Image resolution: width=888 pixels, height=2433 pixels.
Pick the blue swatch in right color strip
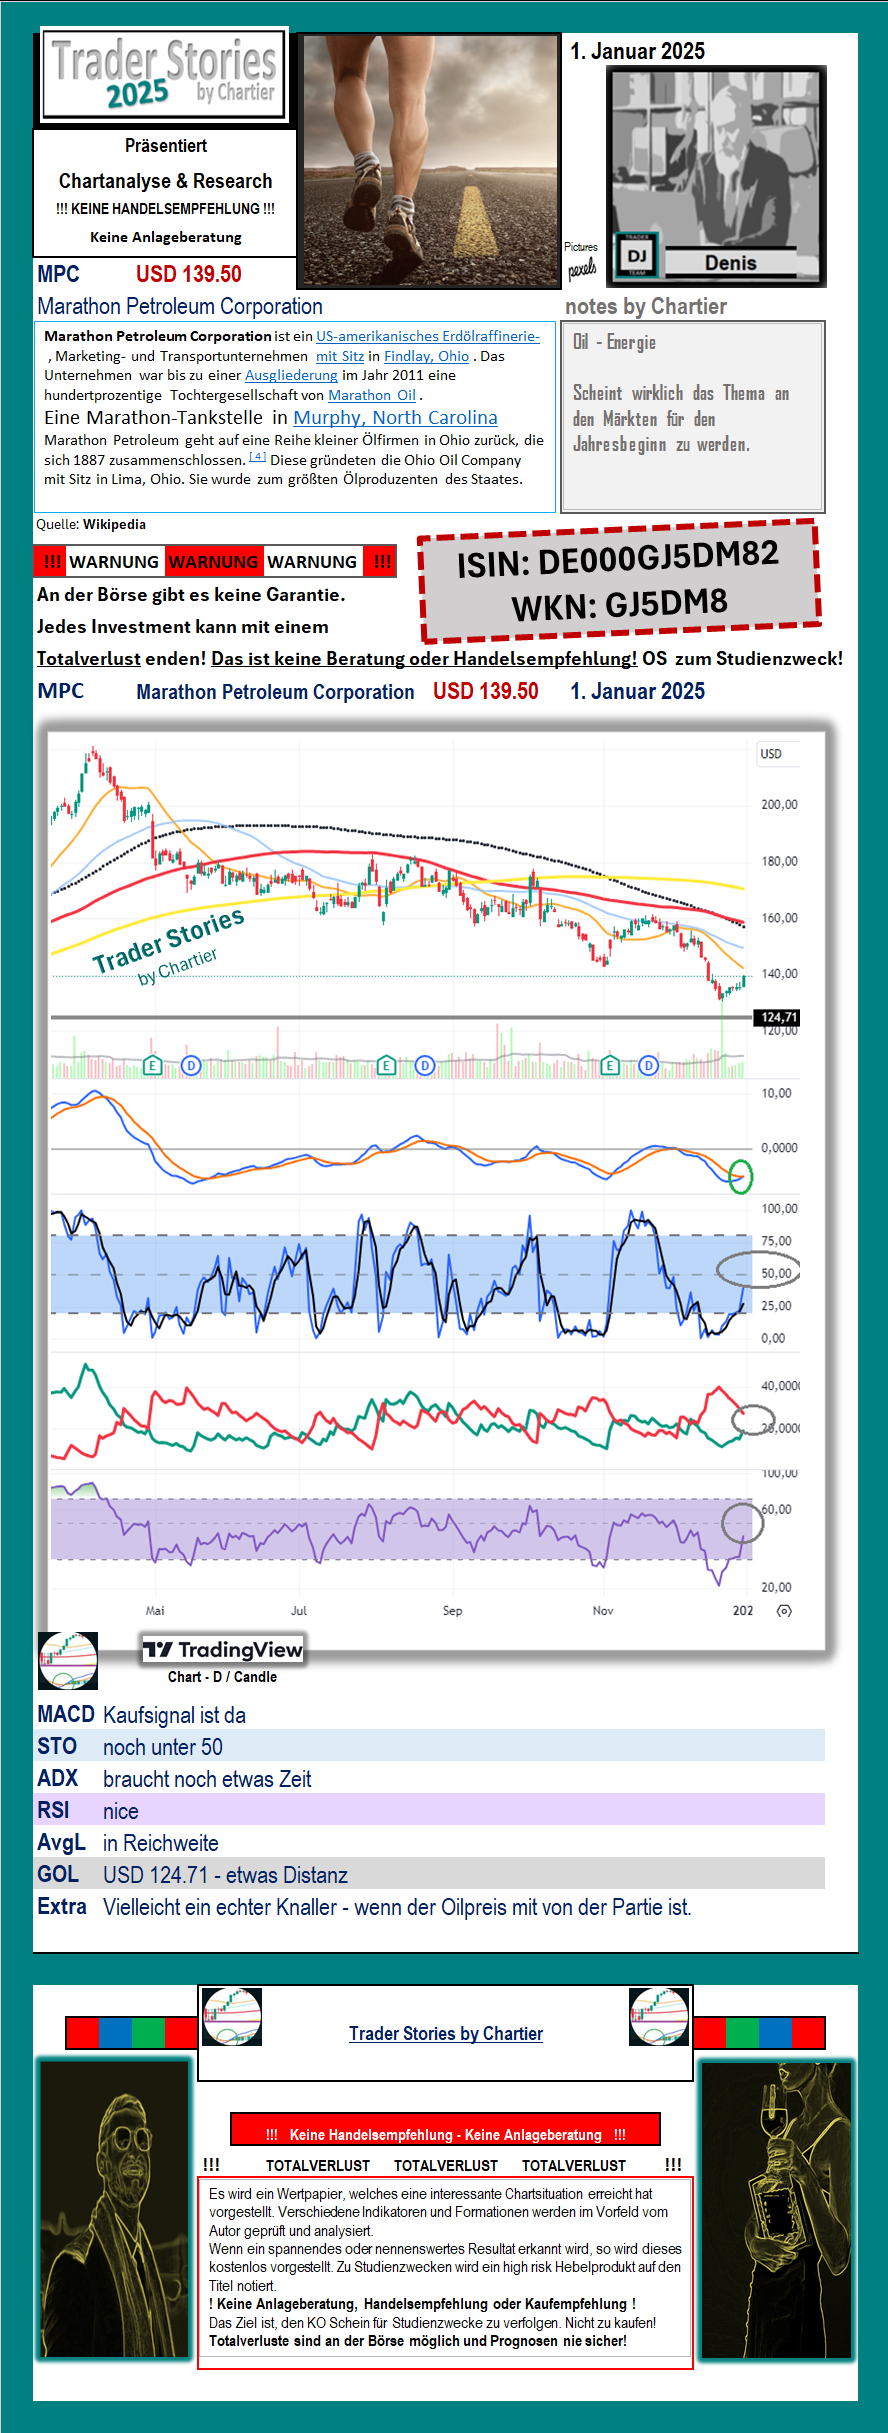tap(775, 2033)
